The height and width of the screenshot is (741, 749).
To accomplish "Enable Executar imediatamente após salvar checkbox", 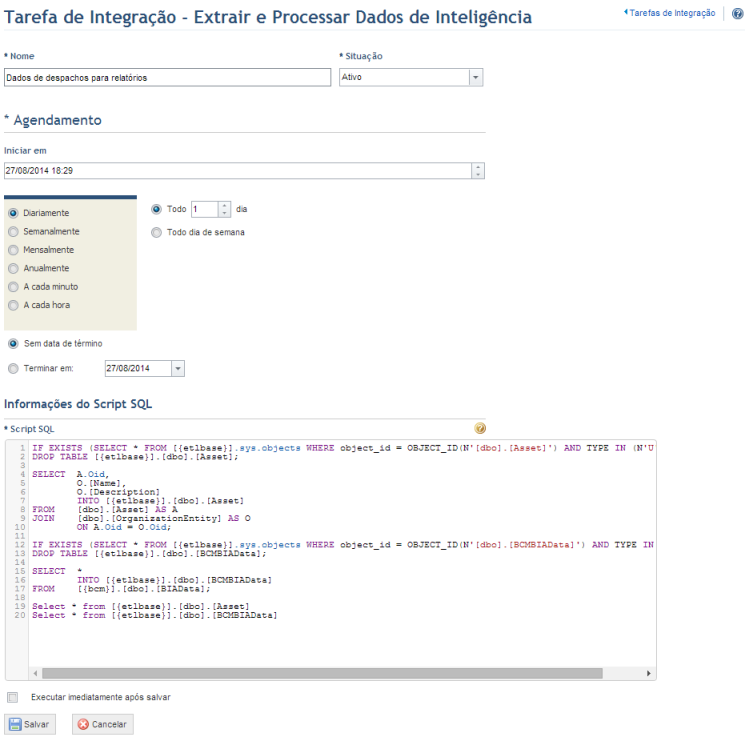I will (13, 697).
